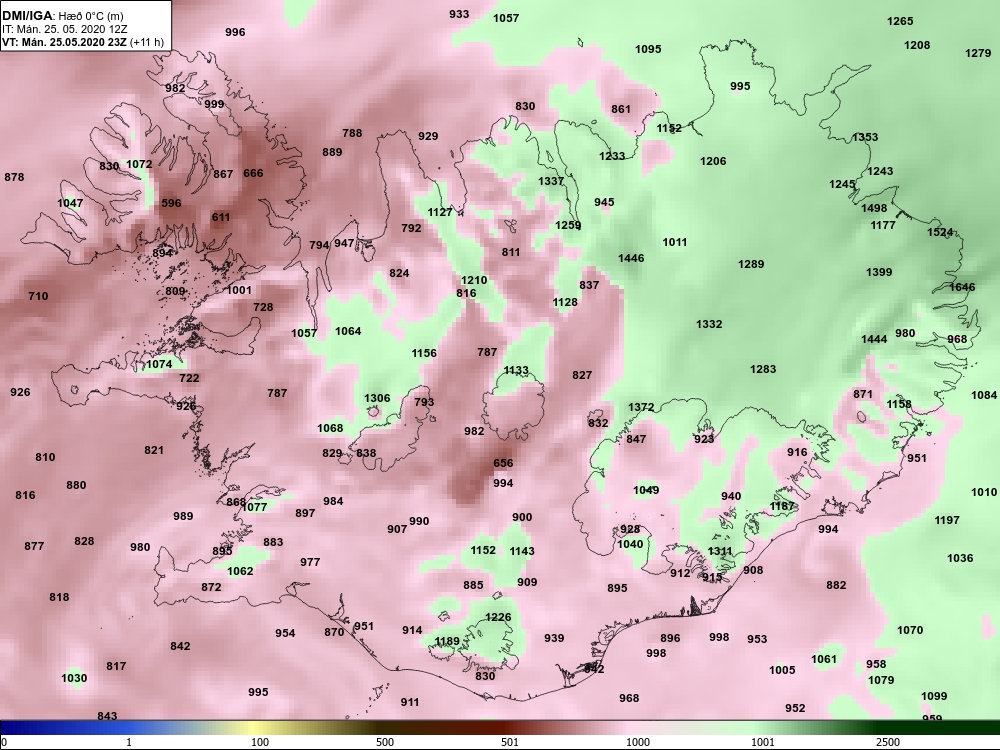Select the map value 1061
This screenshot has width=1000, height=750.
tap(823, 659)
